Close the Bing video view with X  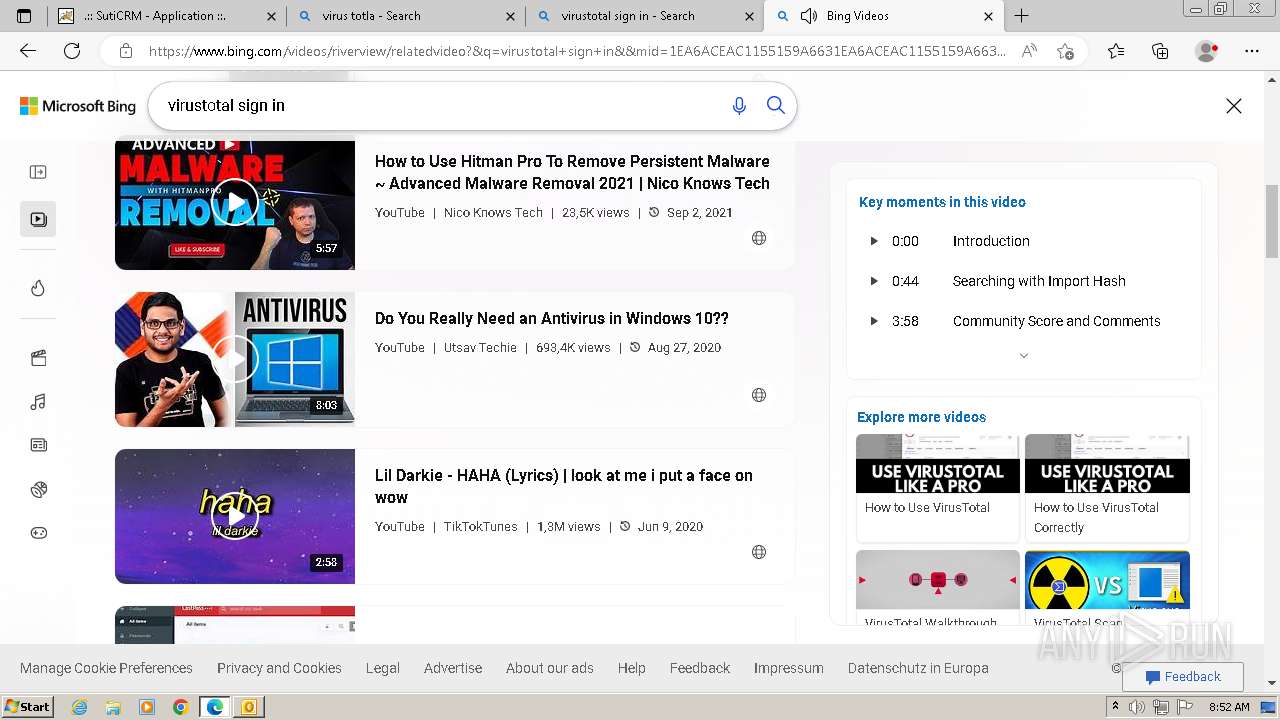[1234, 106]
